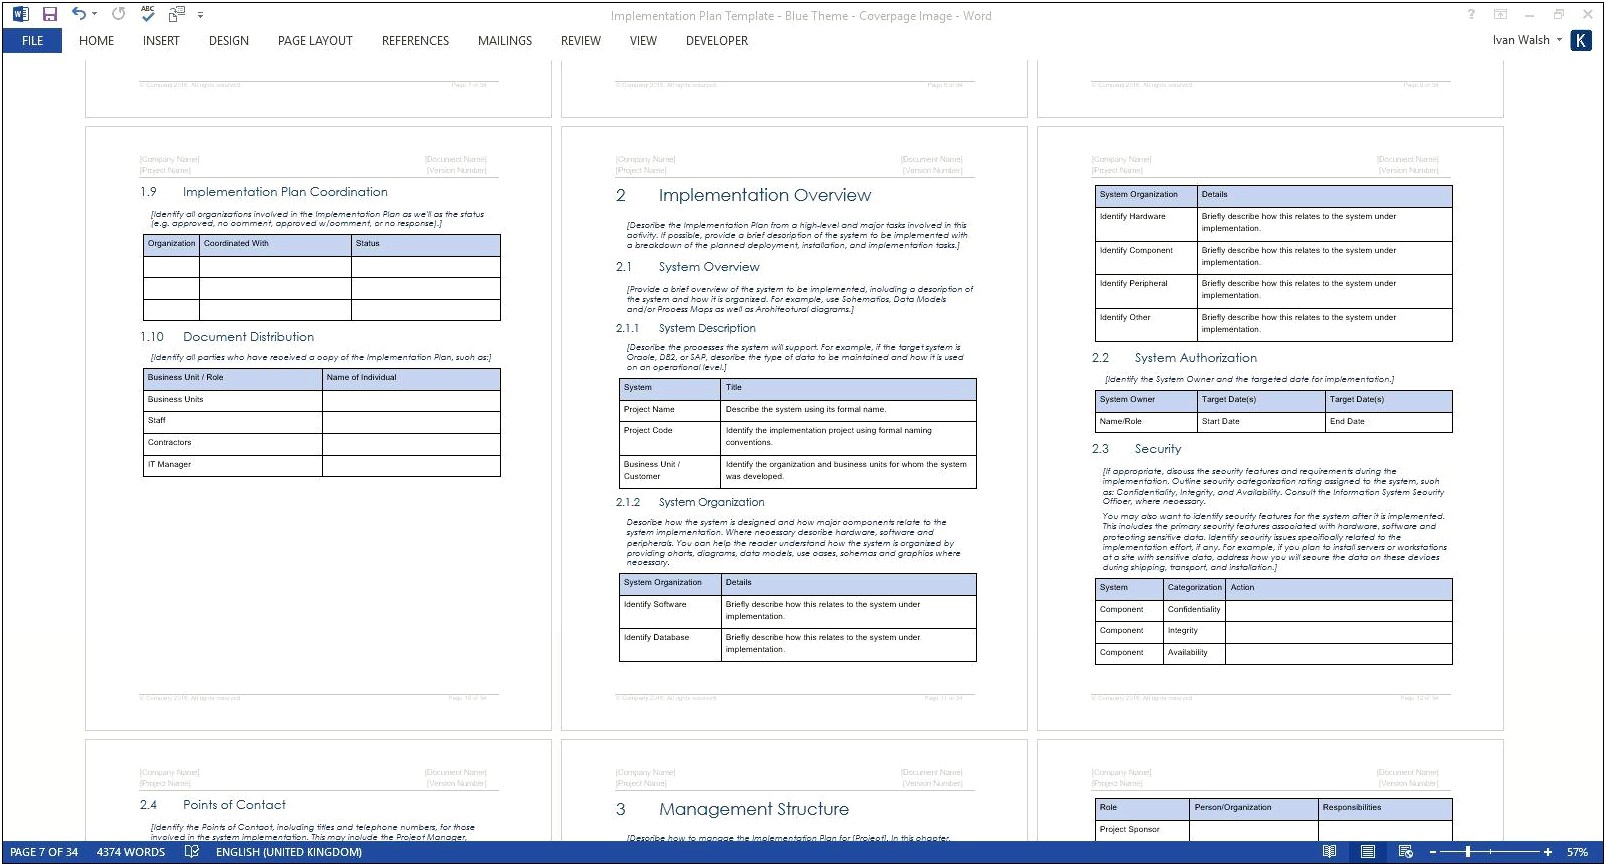Click the 'System Authorization' heading

(1195, 358)
